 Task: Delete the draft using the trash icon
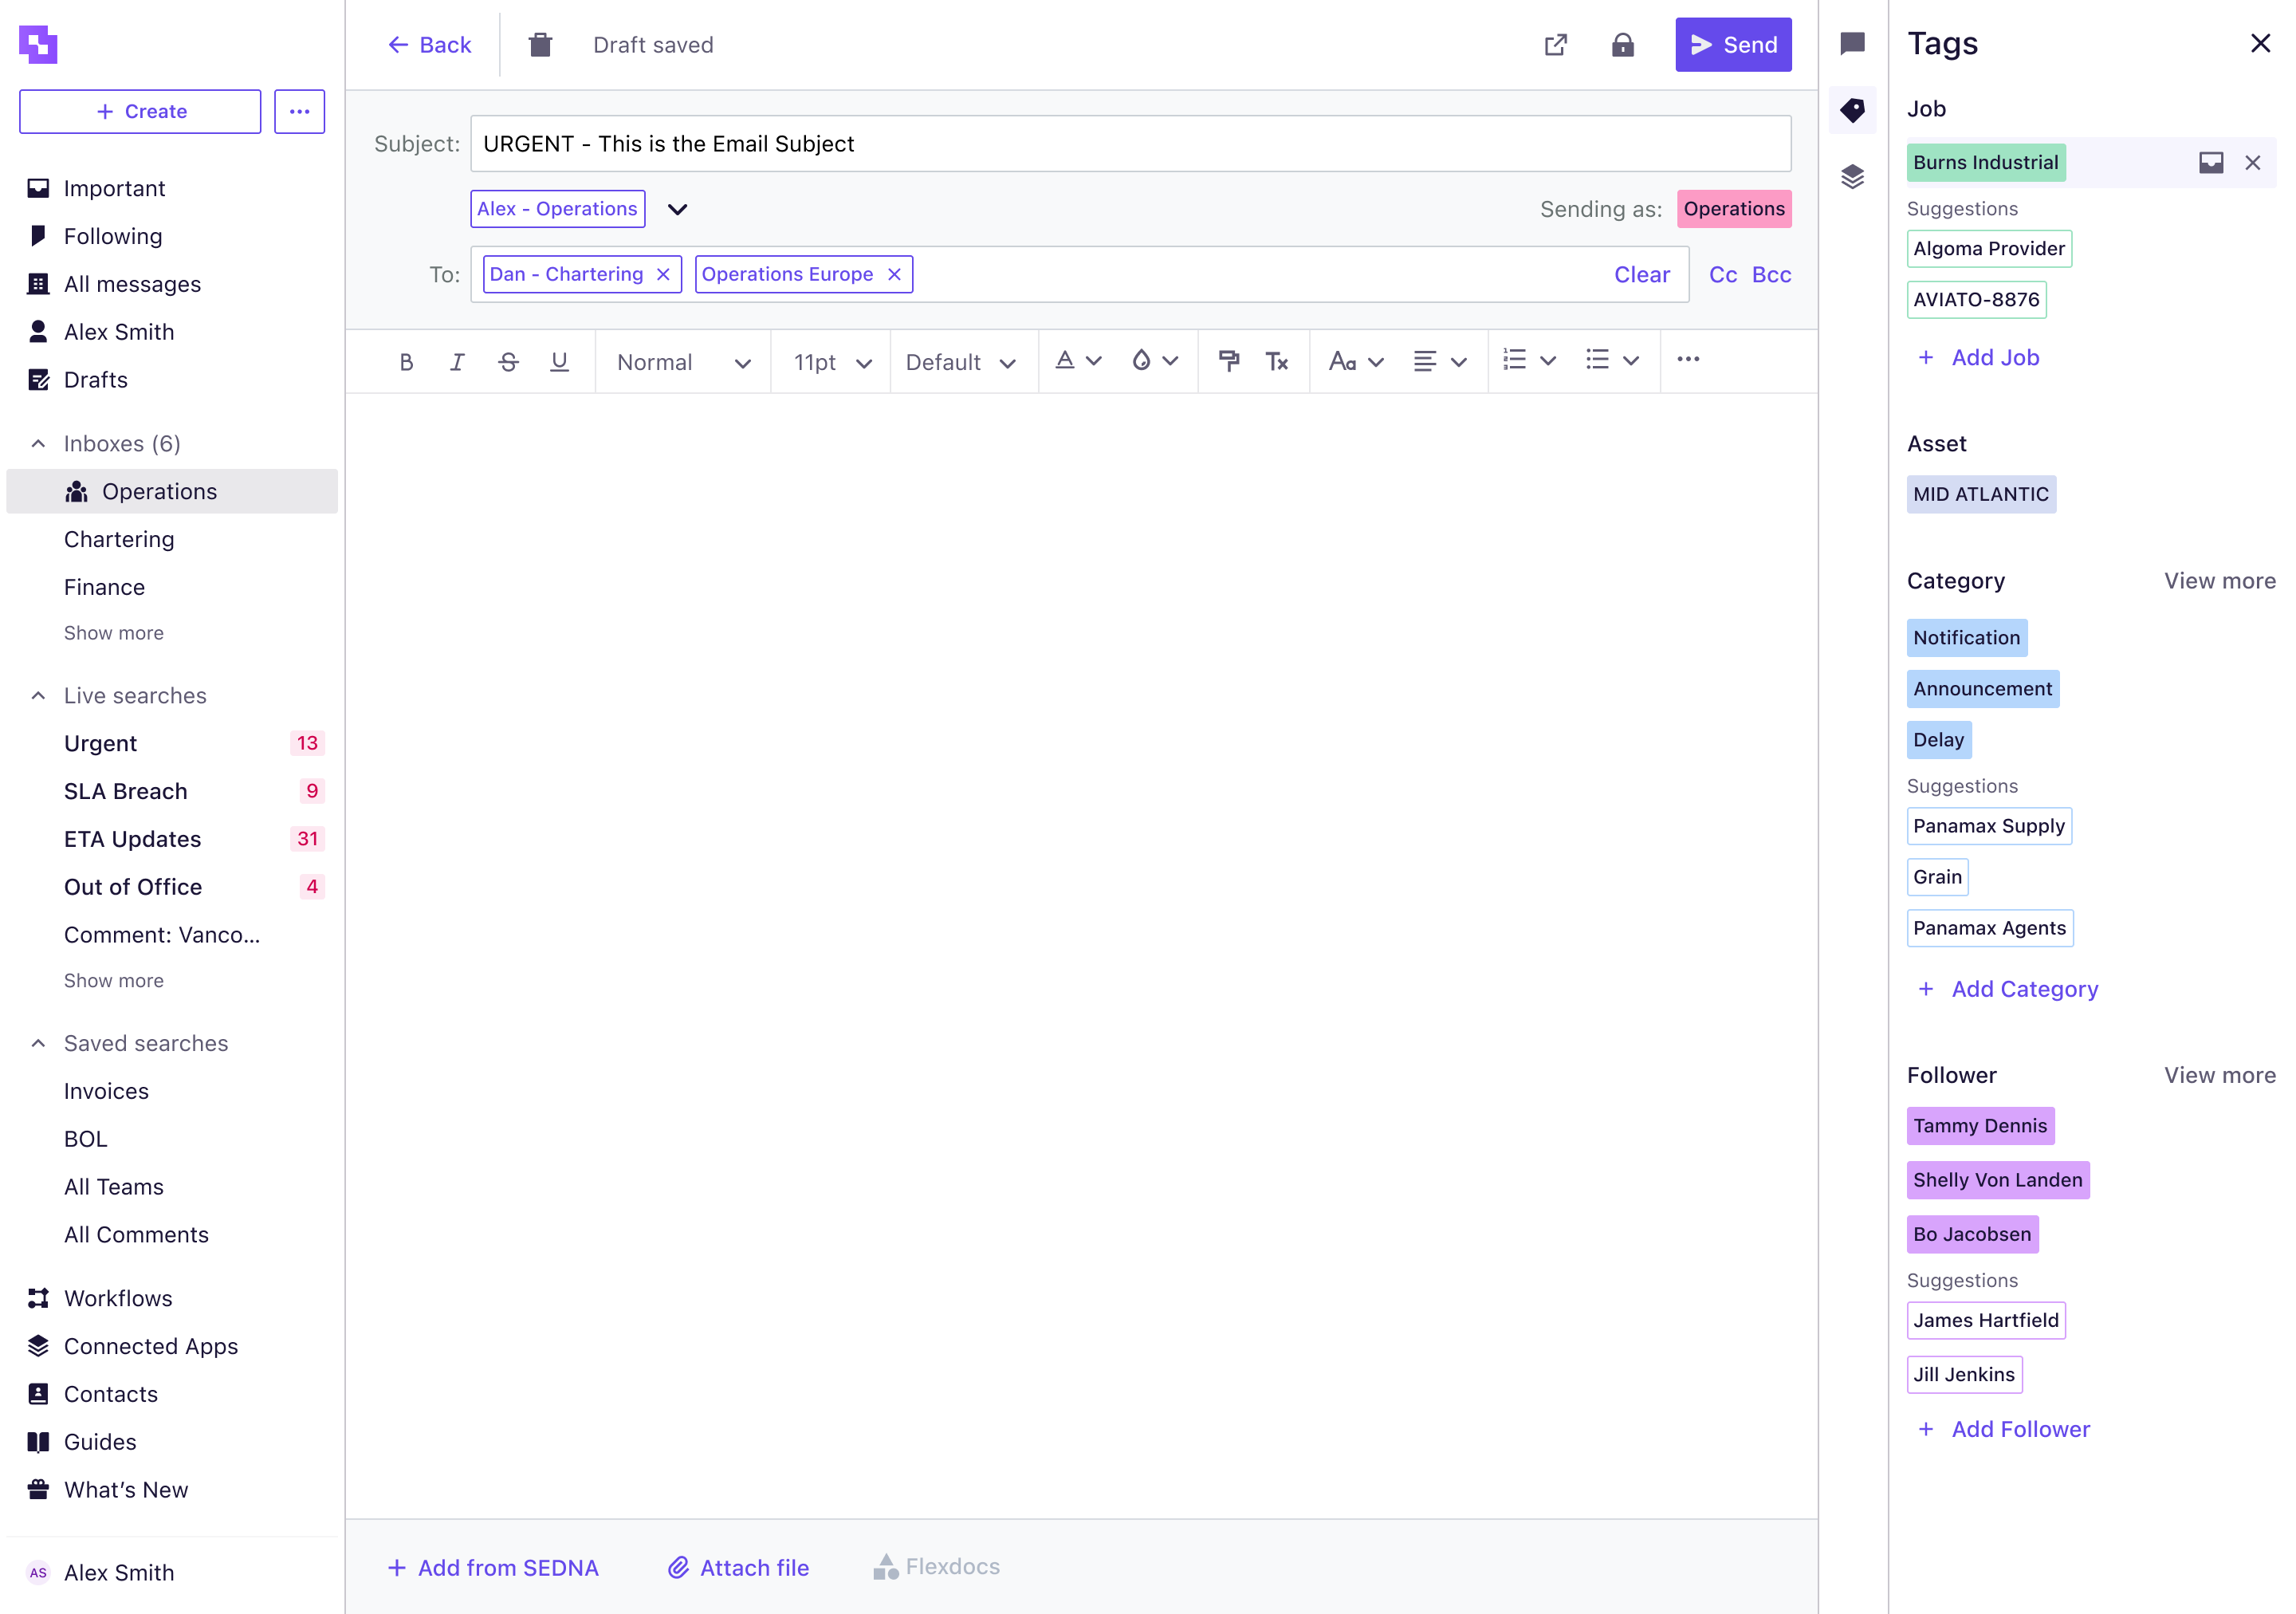pos(540,44)
